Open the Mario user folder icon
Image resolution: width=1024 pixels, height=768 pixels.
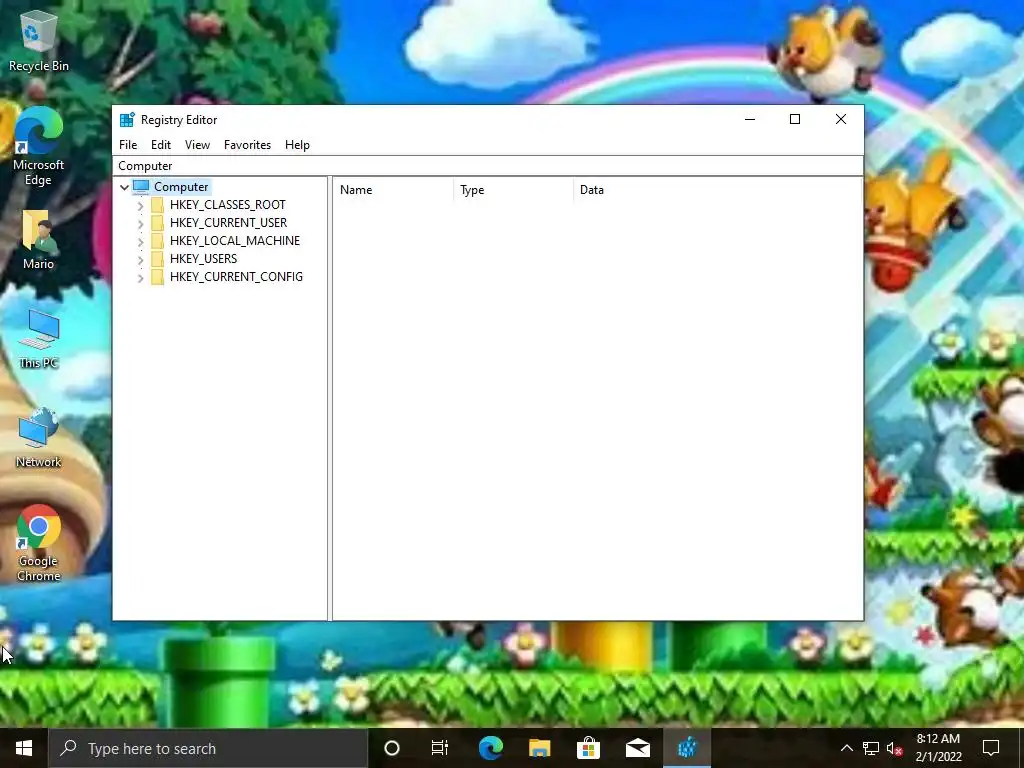(x=39, y=239)
